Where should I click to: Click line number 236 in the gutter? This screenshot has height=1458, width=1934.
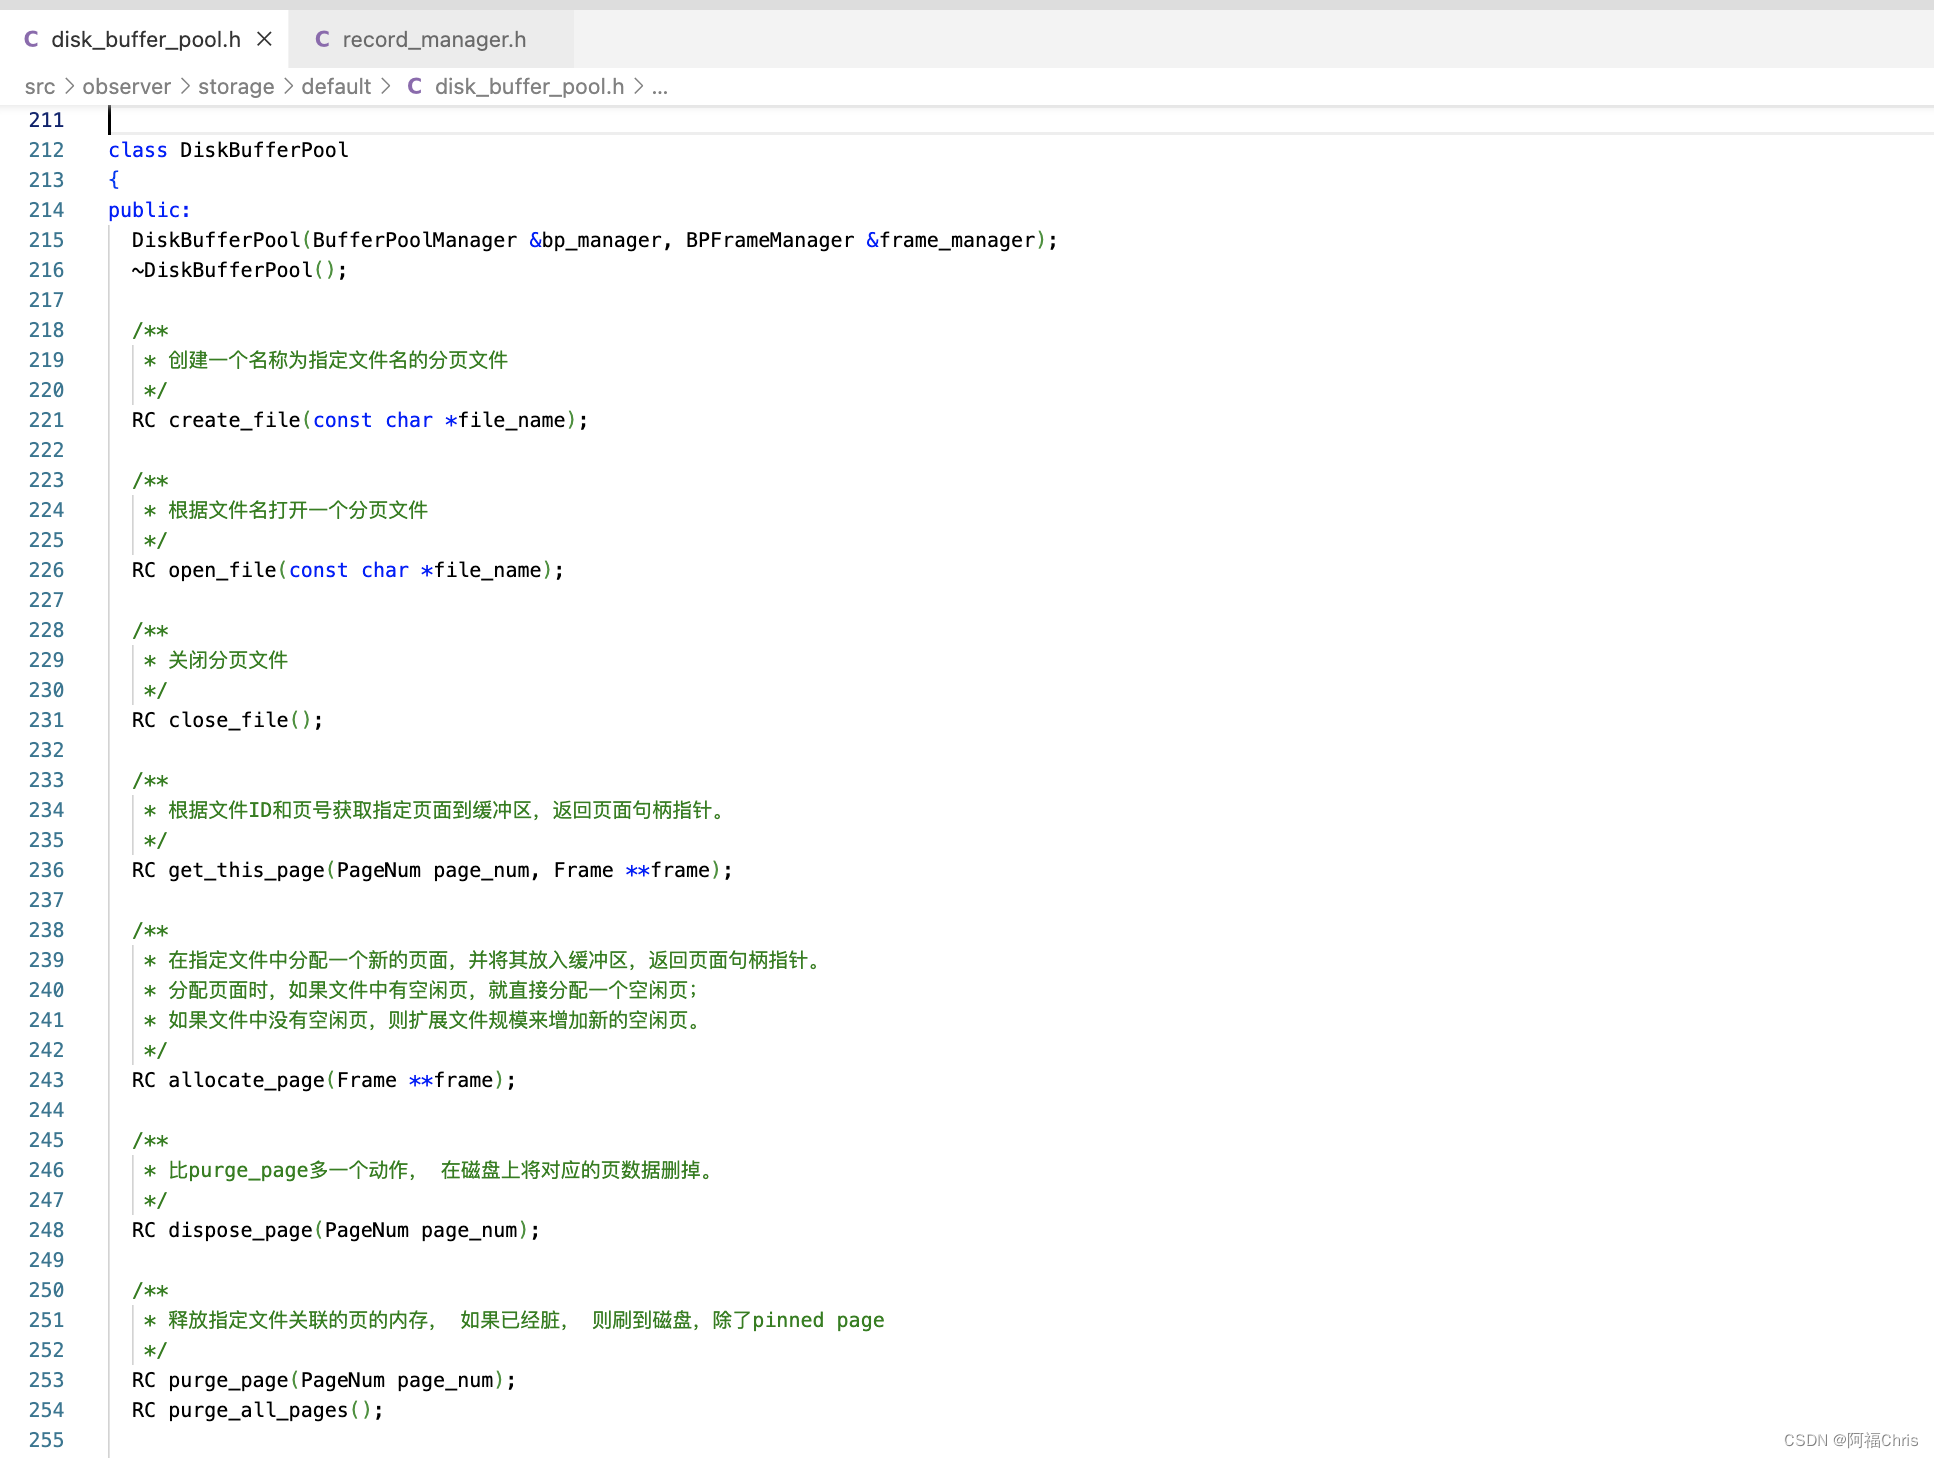pyautogui.click(x=46, y=870)
